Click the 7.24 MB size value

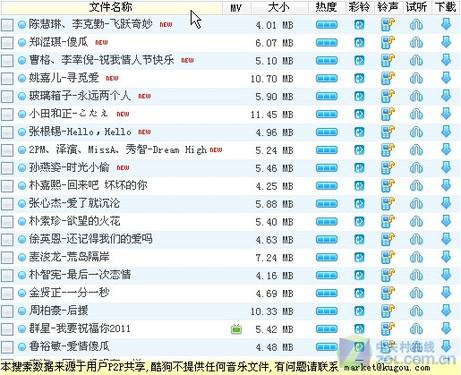click(274, 258)
